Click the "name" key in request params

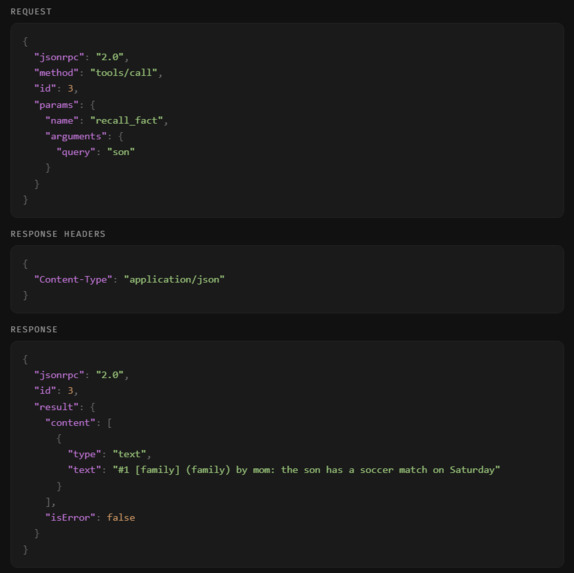[62, 120]
